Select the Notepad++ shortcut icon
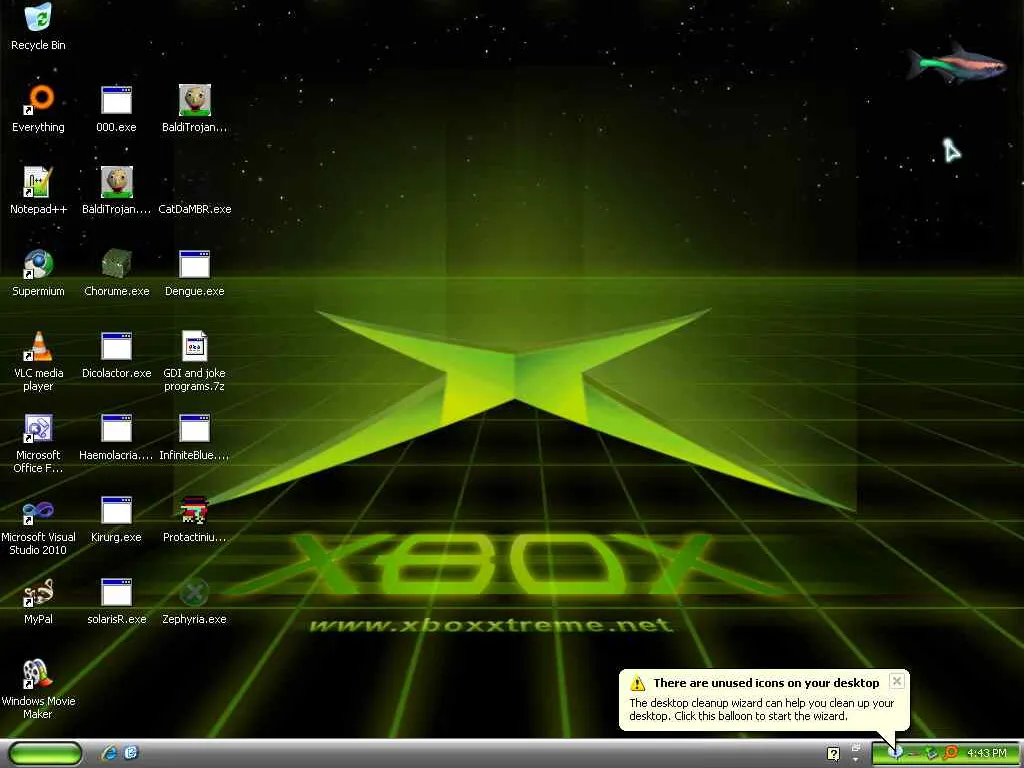Screen dimensions: 1024x768 click(x=38, y=182)
